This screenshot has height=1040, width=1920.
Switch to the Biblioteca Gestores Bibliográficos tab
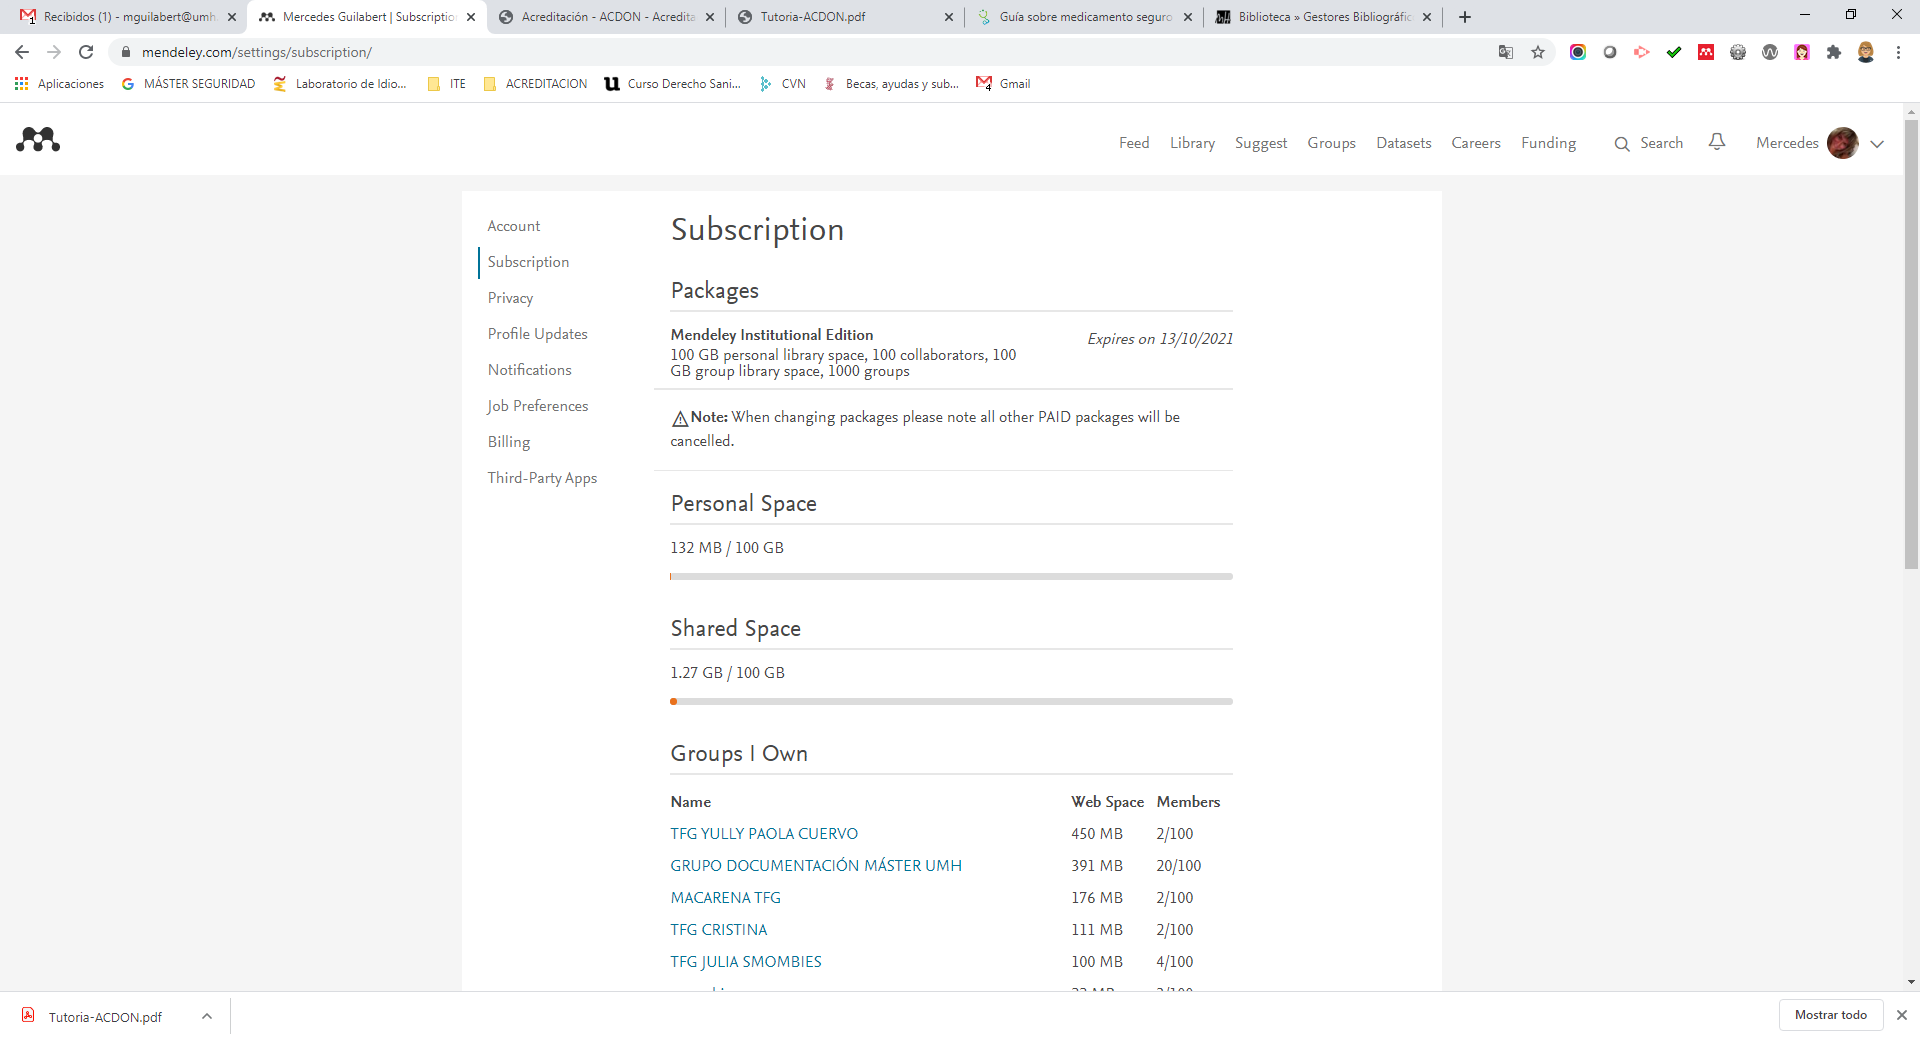(1323, 17)
